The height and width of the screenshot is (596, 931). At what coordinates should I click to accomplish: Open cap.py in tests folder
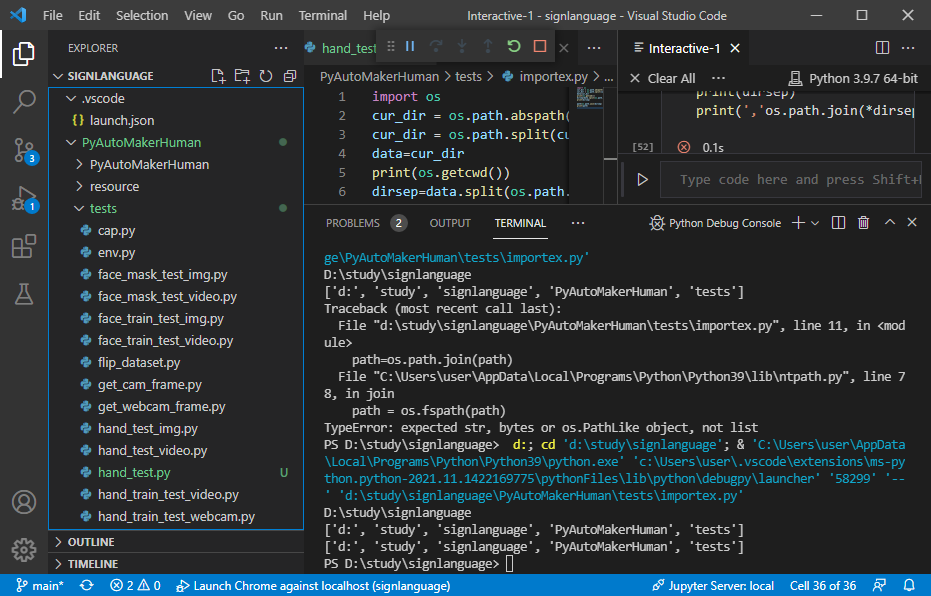(x=175, y=230)
